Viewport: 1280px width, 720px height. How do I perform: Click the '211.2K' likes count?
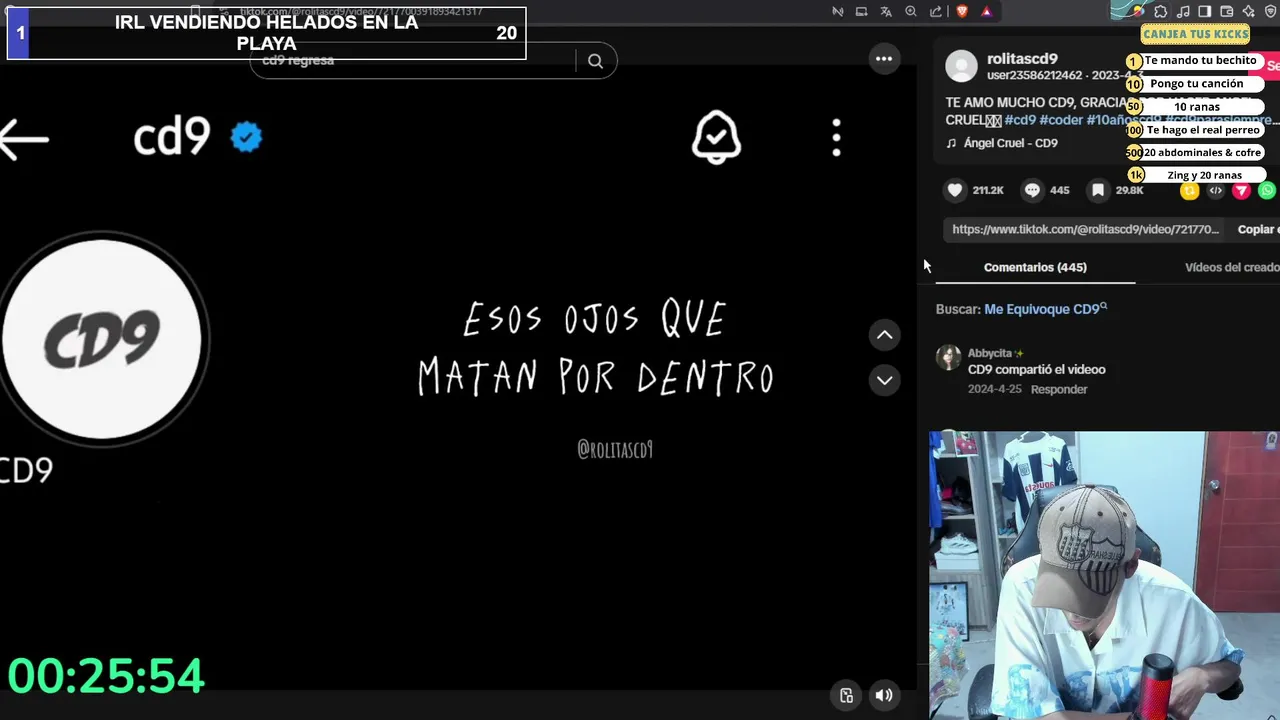click(988, 190)
